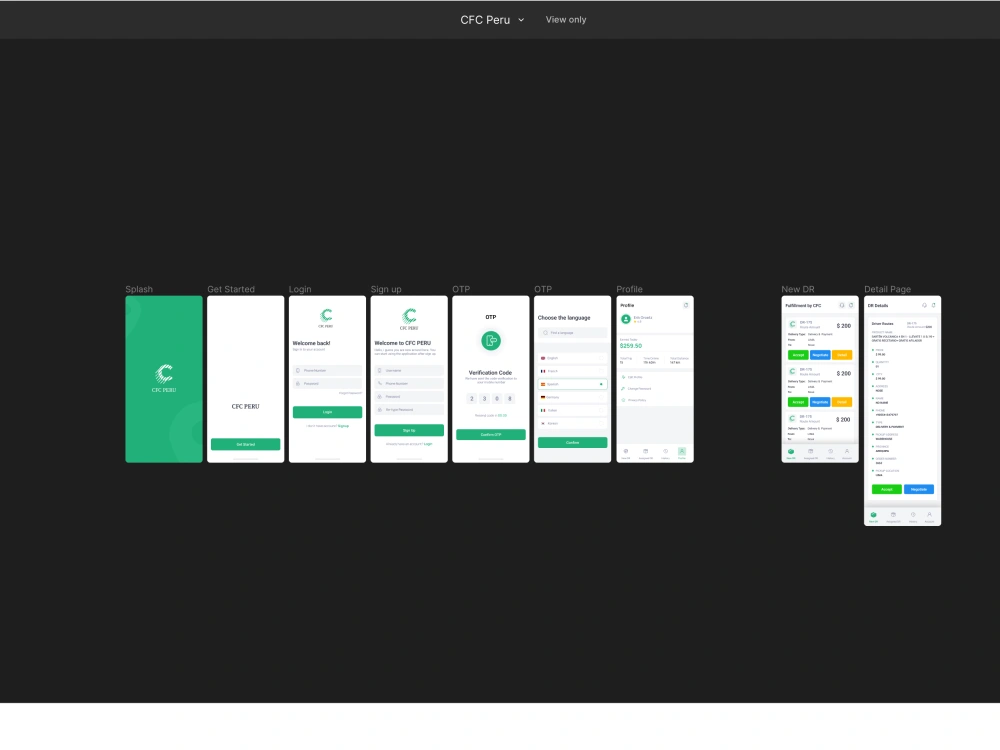The image size is (1000, 750).
Task: Select the Detail Page frame label
Action: 887,289
